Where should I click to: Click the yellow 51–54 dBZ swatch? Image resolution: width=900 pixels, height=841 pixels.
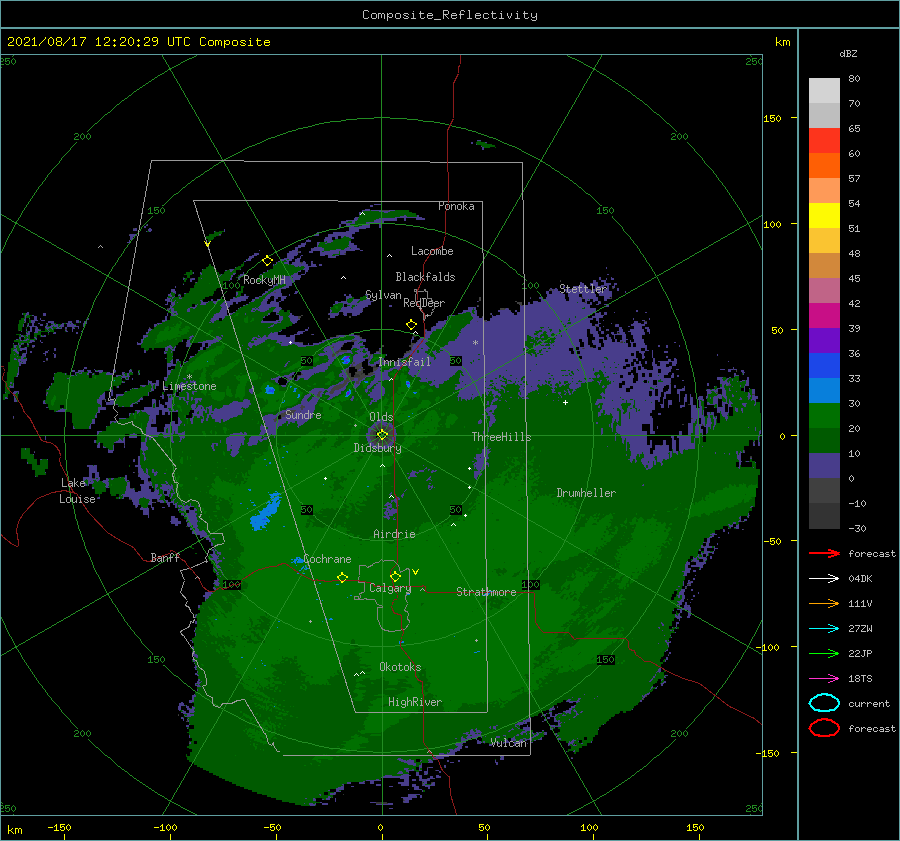coord(824,215)
